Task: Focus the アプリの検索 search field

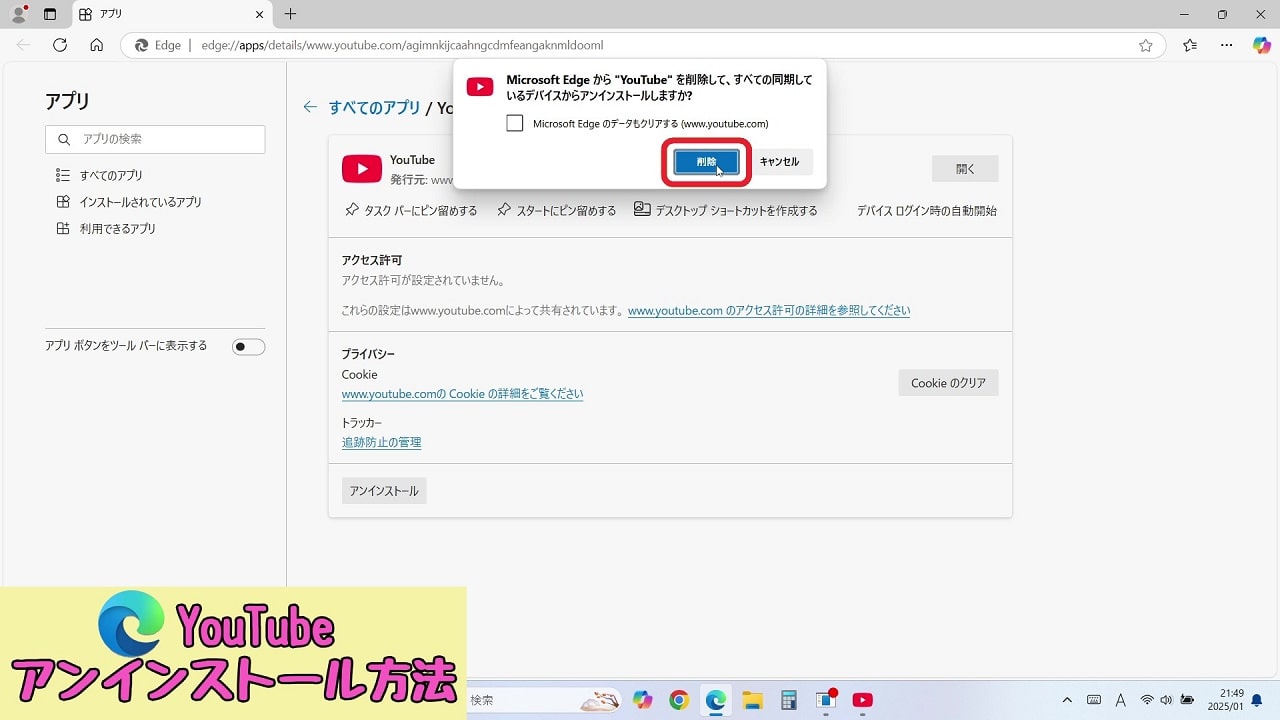Action: (155, 139)
